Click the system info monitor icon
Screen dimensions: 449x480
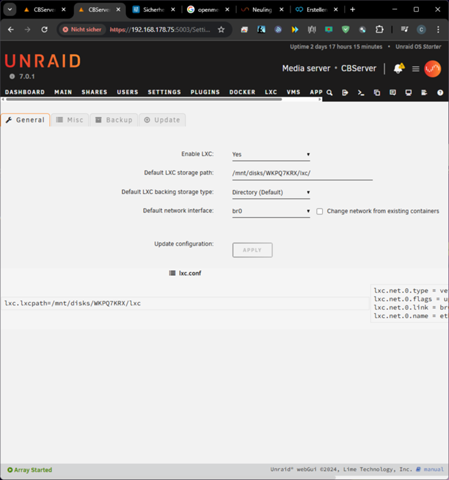(x=408, y=93)
